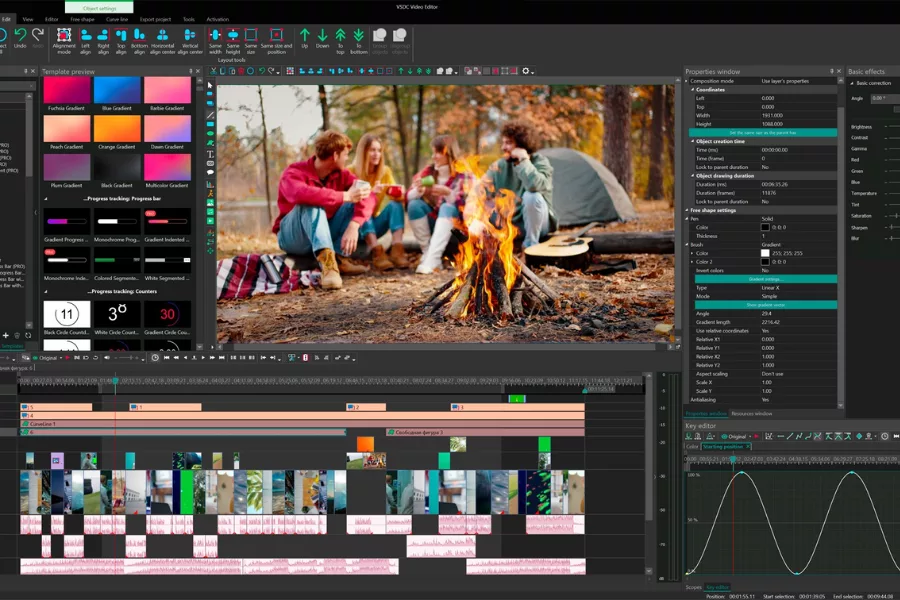Select the arrow cursor tool in vertical toolbar

(x=210, y=86)
